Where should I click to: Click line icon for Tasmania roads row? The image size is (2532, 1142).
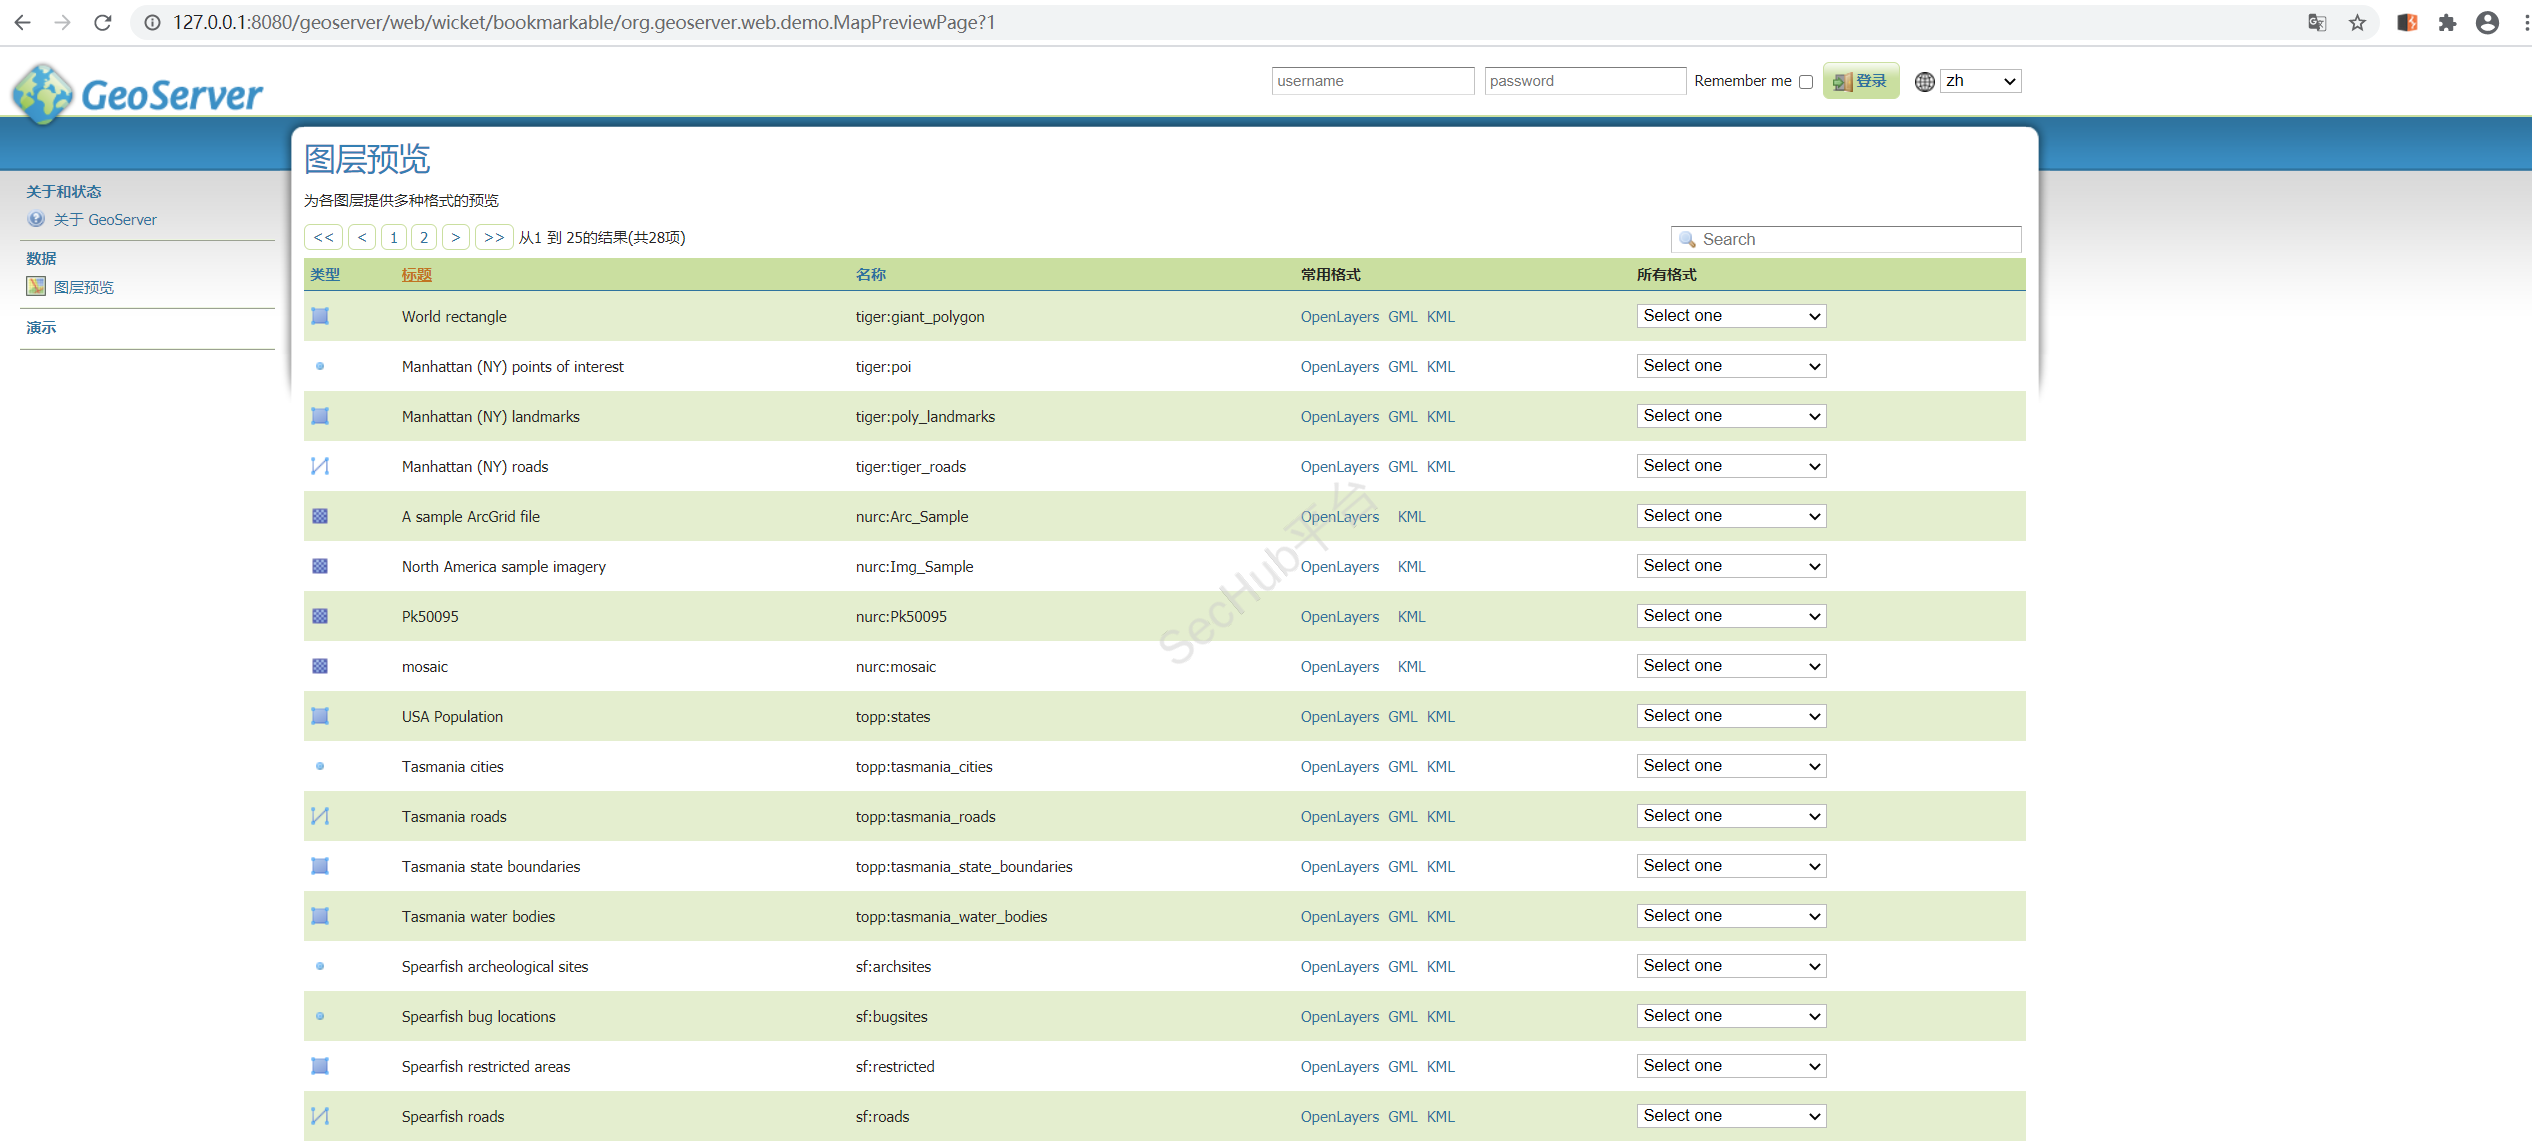tap(320, 816)
